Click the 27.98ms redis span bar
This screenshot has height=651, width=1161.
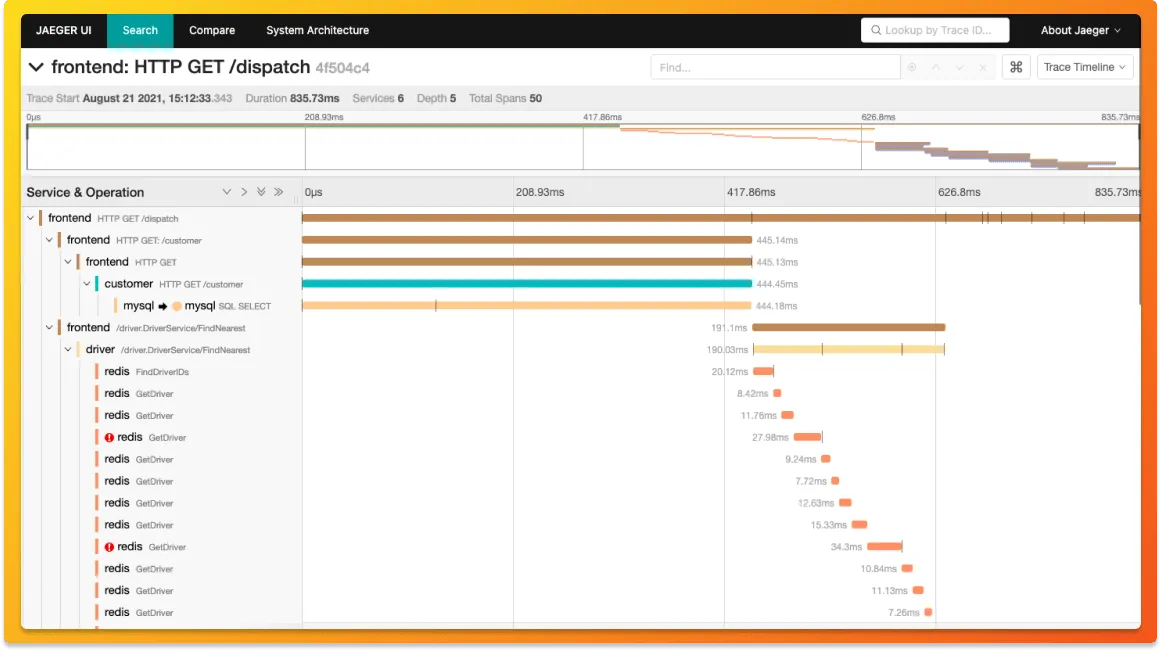tap(808, 437)
